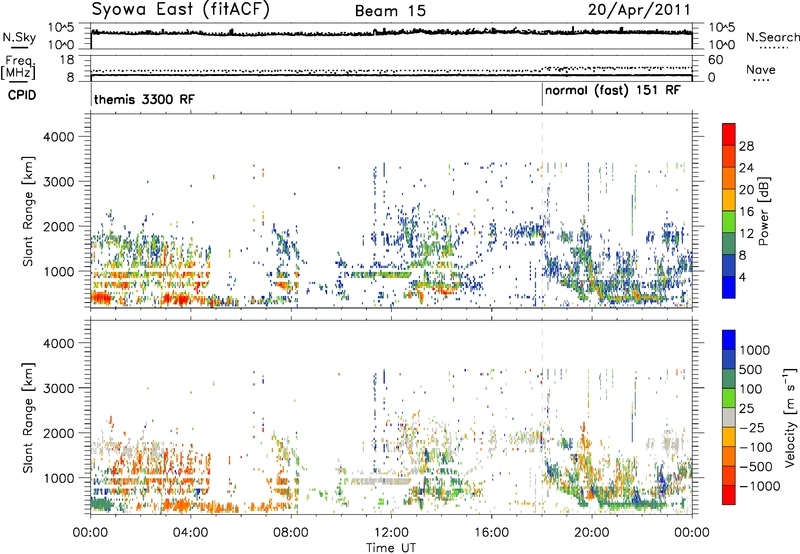Click Velocity colorbar segment between -100 and -500
The height and width of the screenshot is (554, 800).
click(x=729, y=456)
